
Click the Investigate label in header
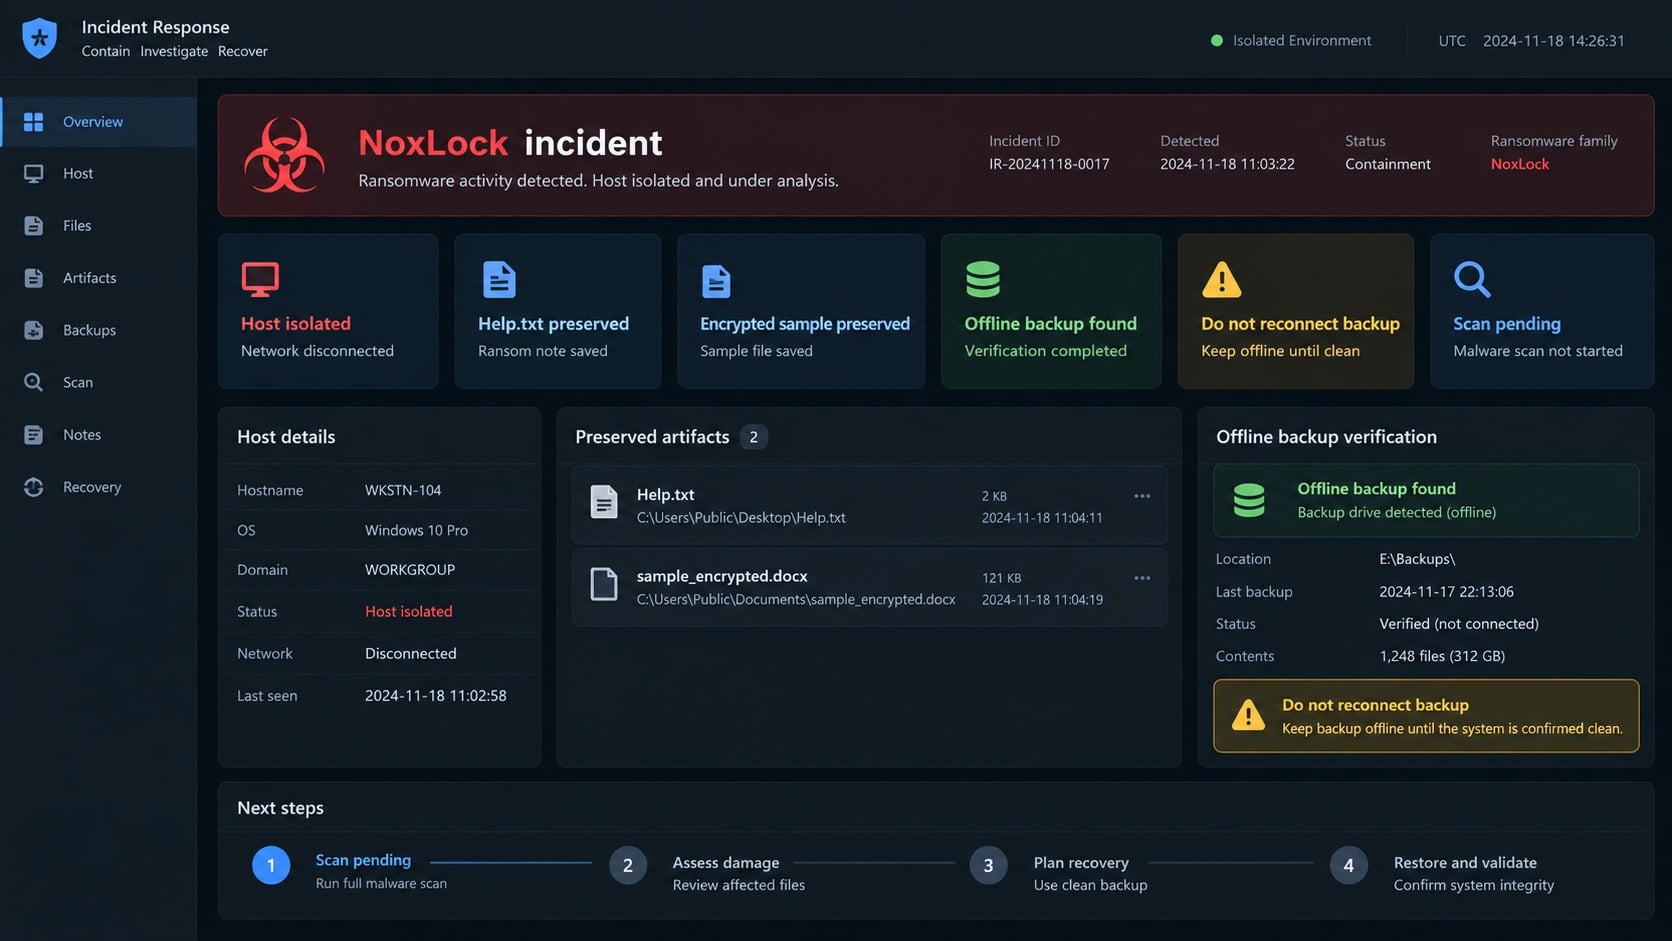174,51
